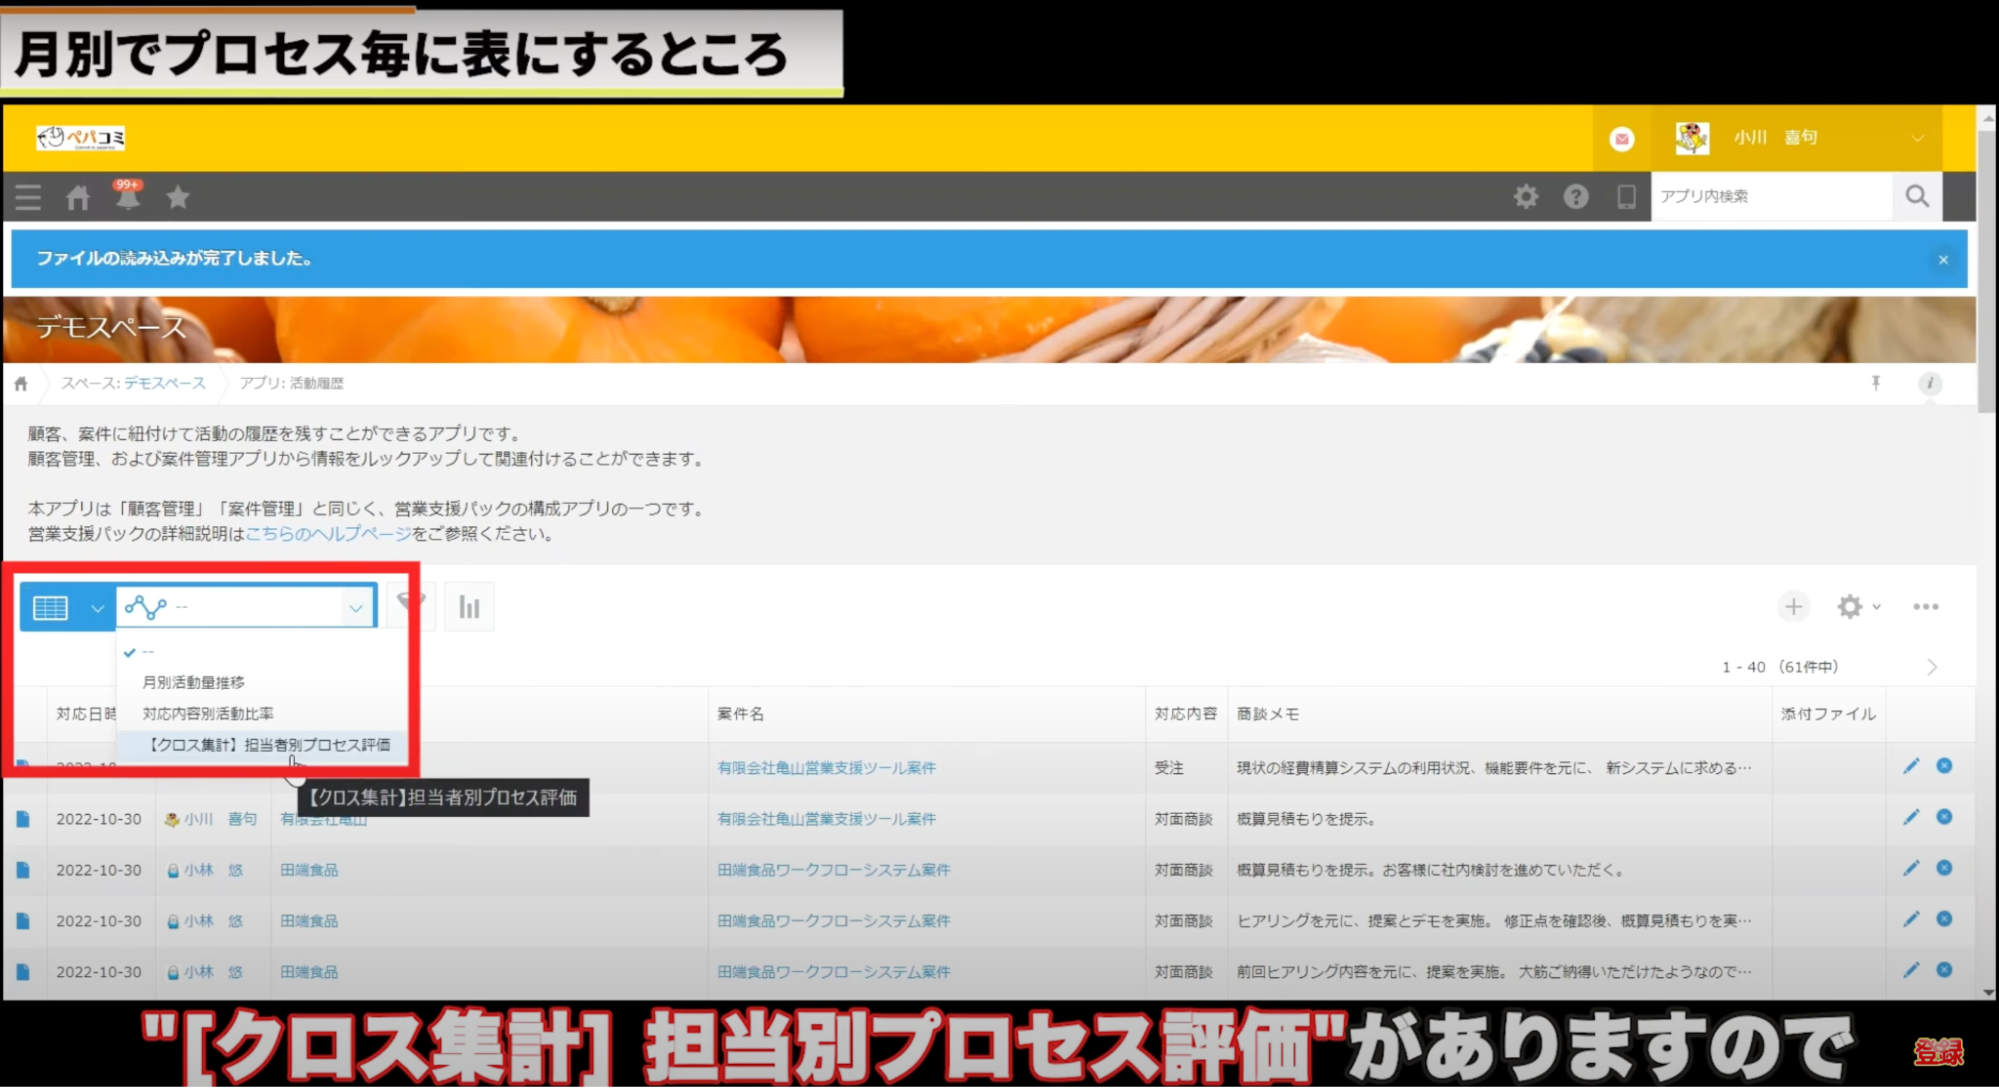The image size is (1999, 1088).
Task: Open the help question mark icon
Action: (1576, 197)
